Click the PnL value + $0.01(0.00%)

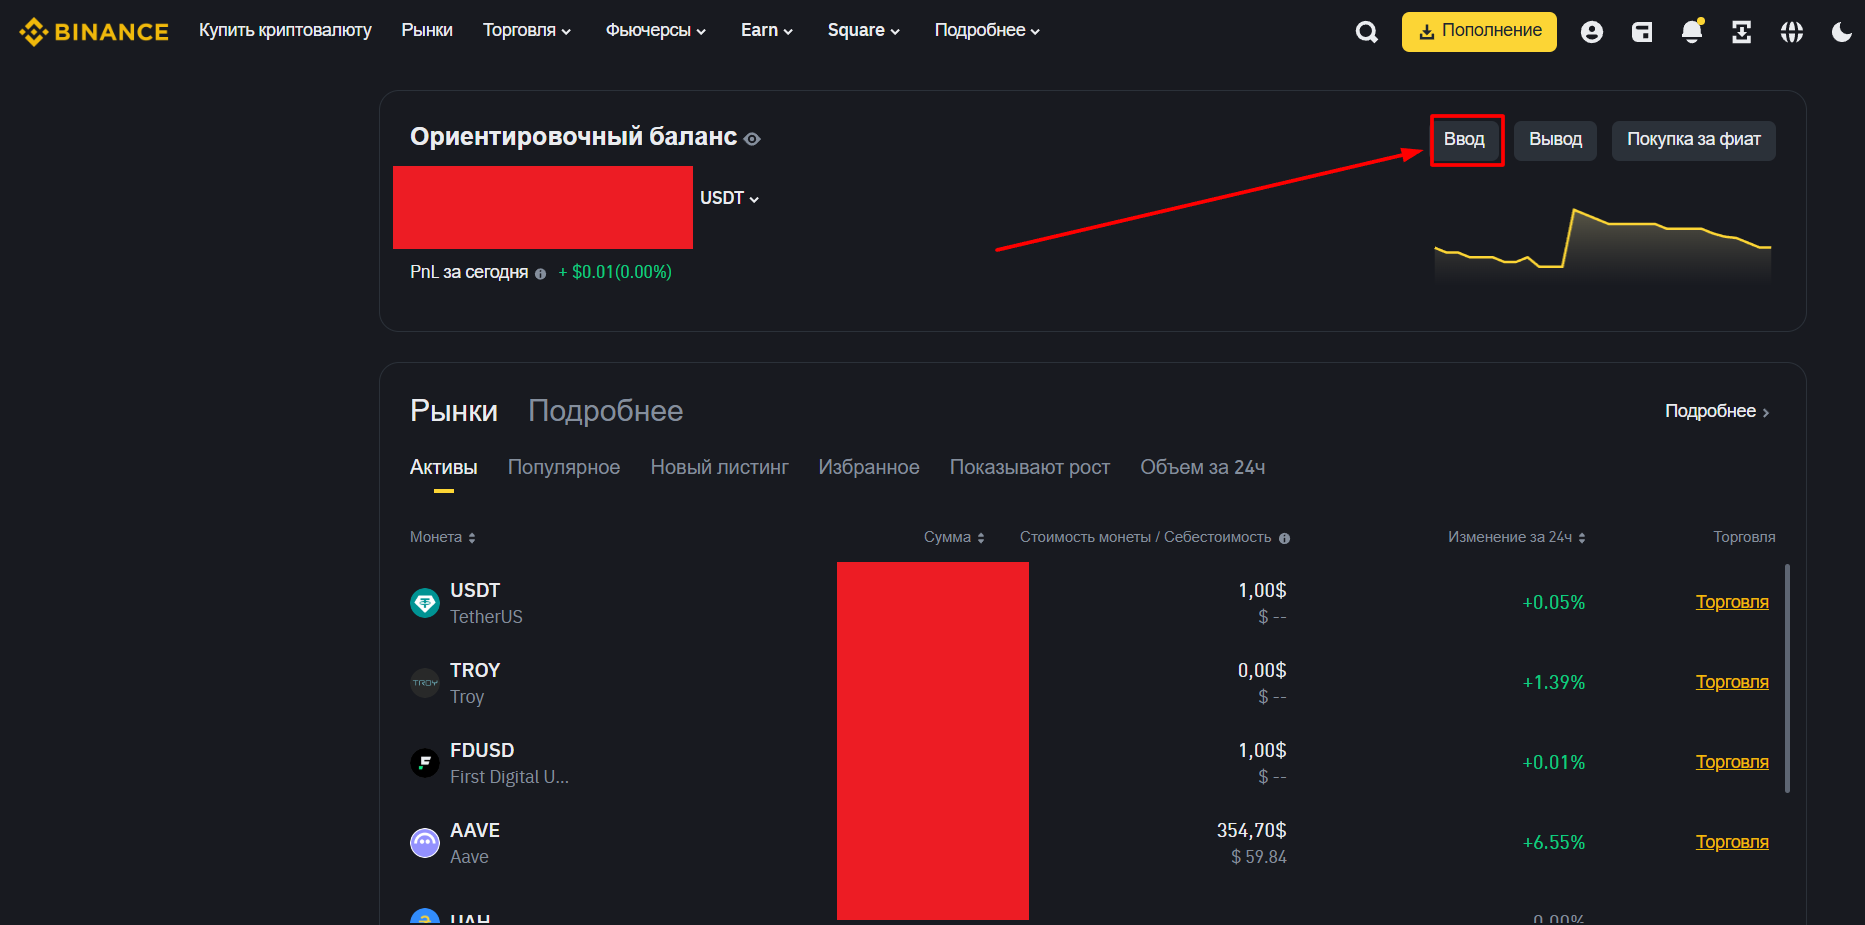click(615, 272)
